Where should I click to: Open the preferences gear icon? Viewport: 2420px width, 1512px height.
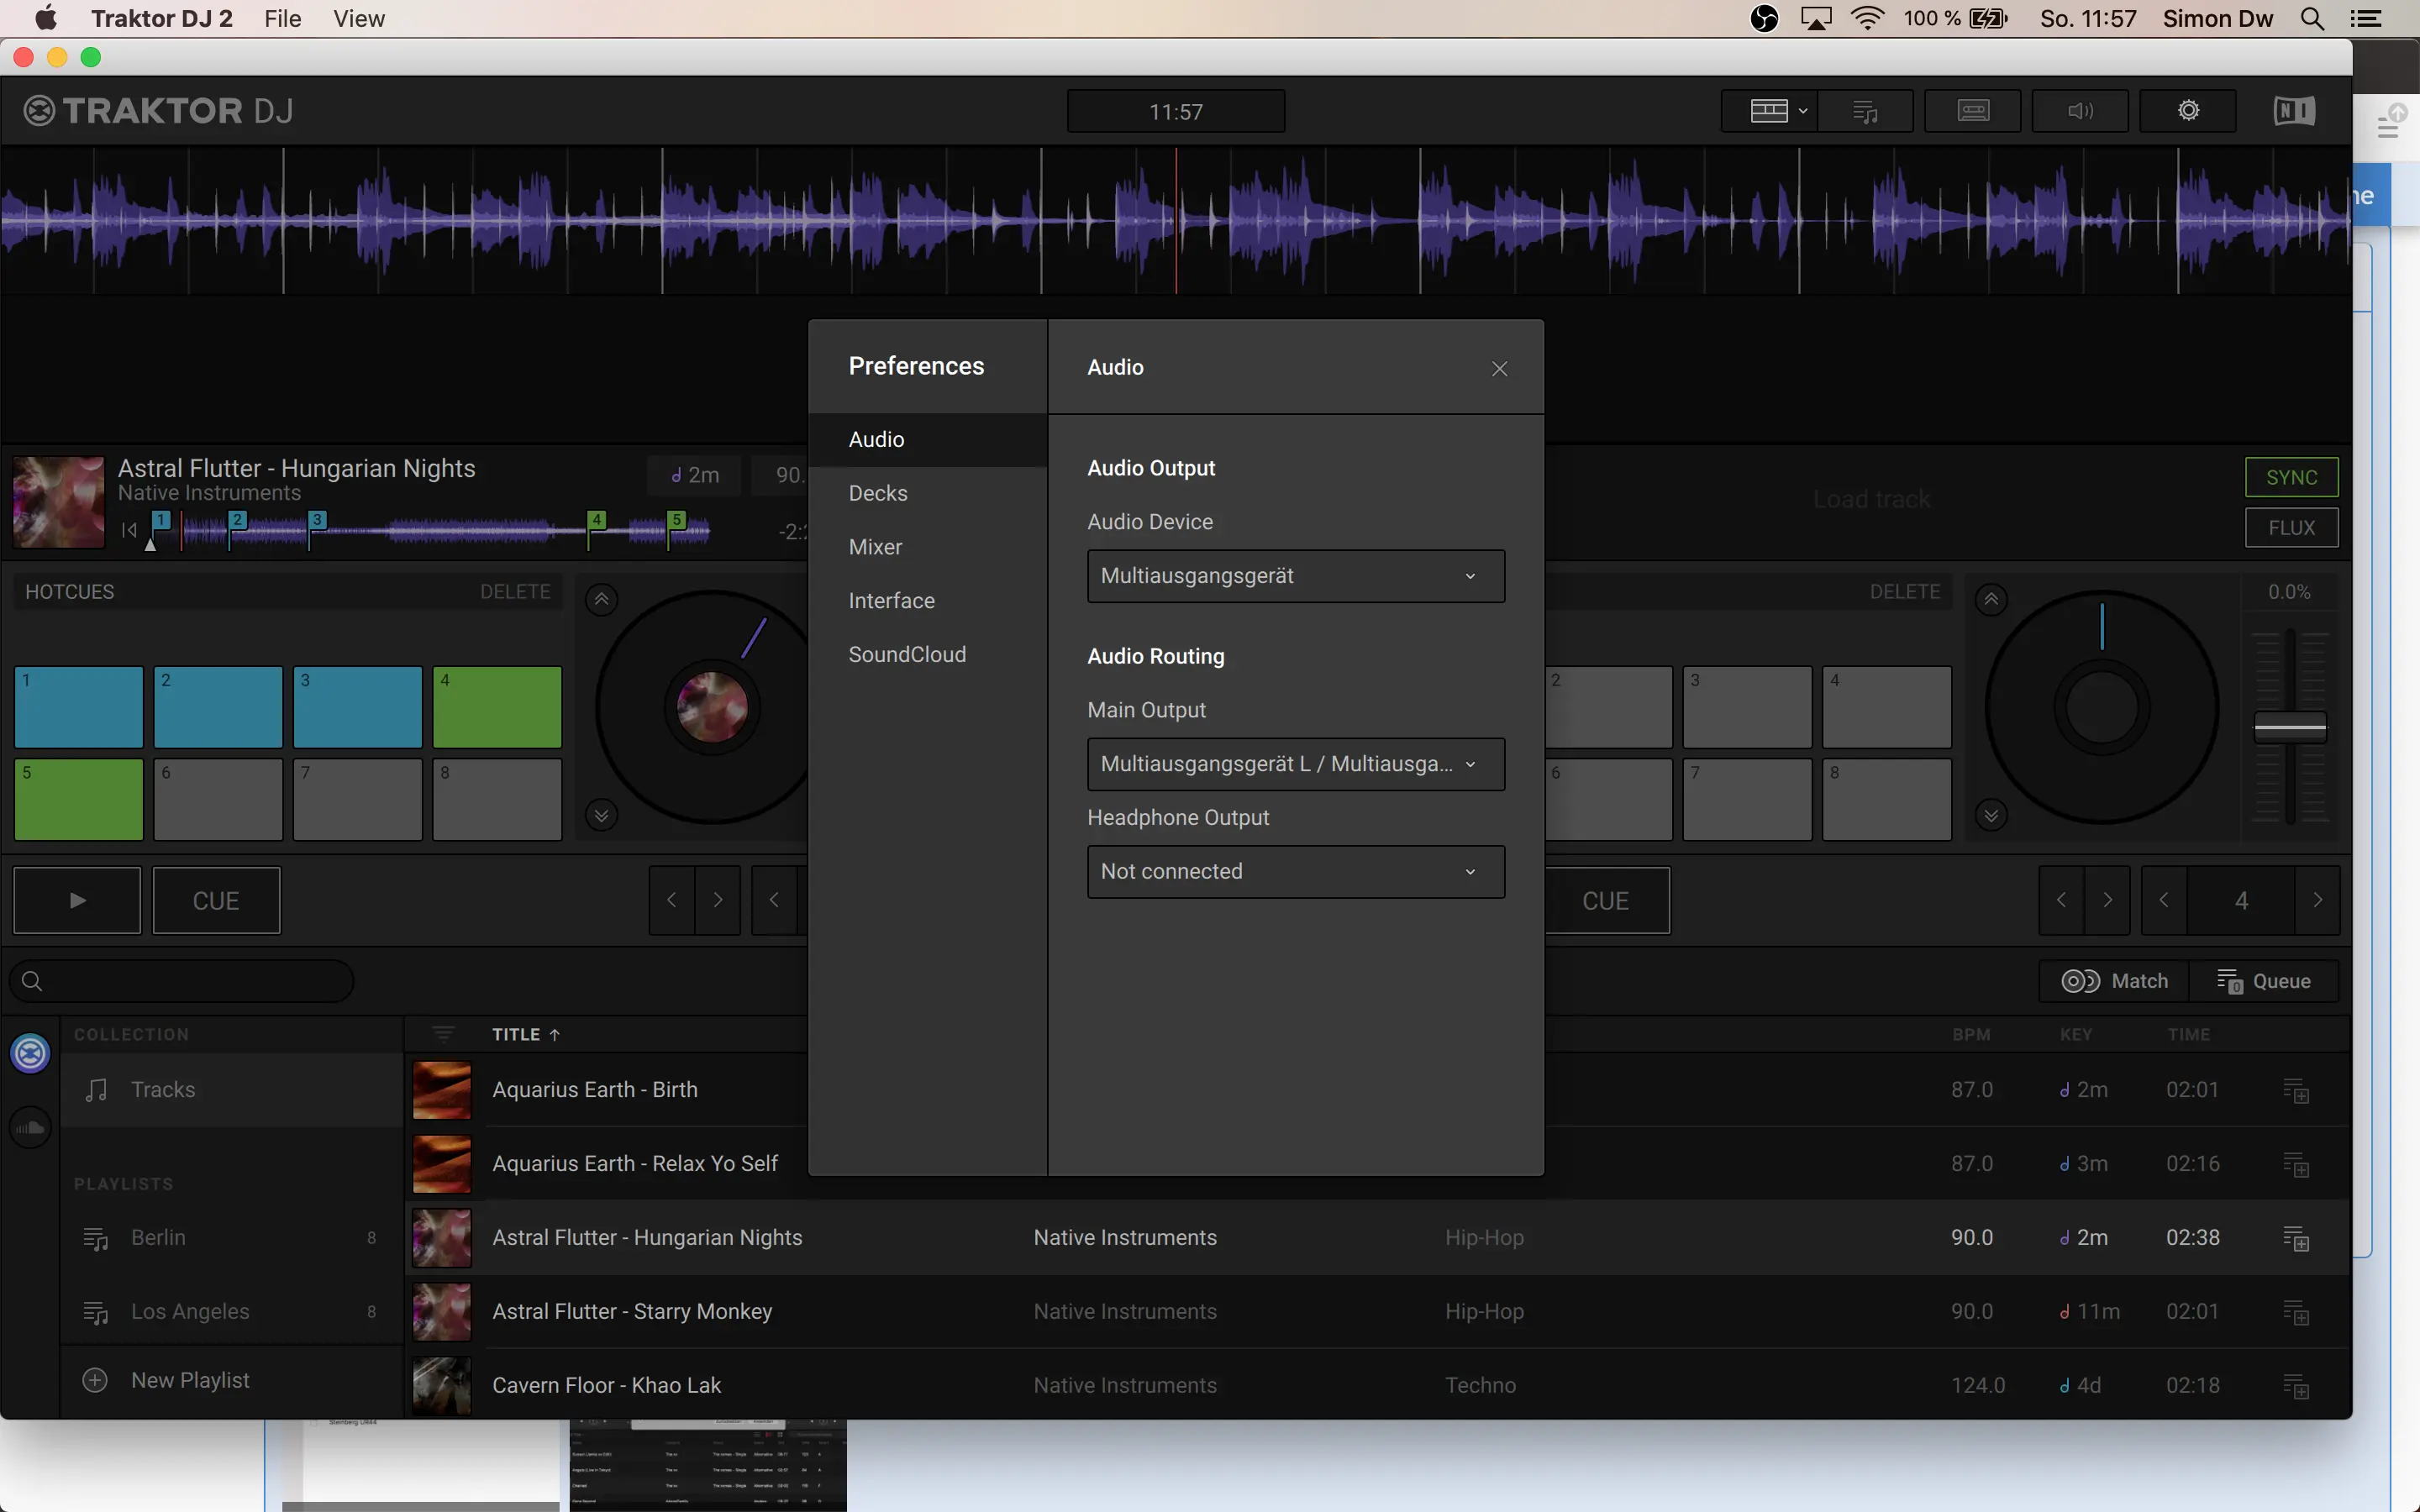[x=2188, y=111]
